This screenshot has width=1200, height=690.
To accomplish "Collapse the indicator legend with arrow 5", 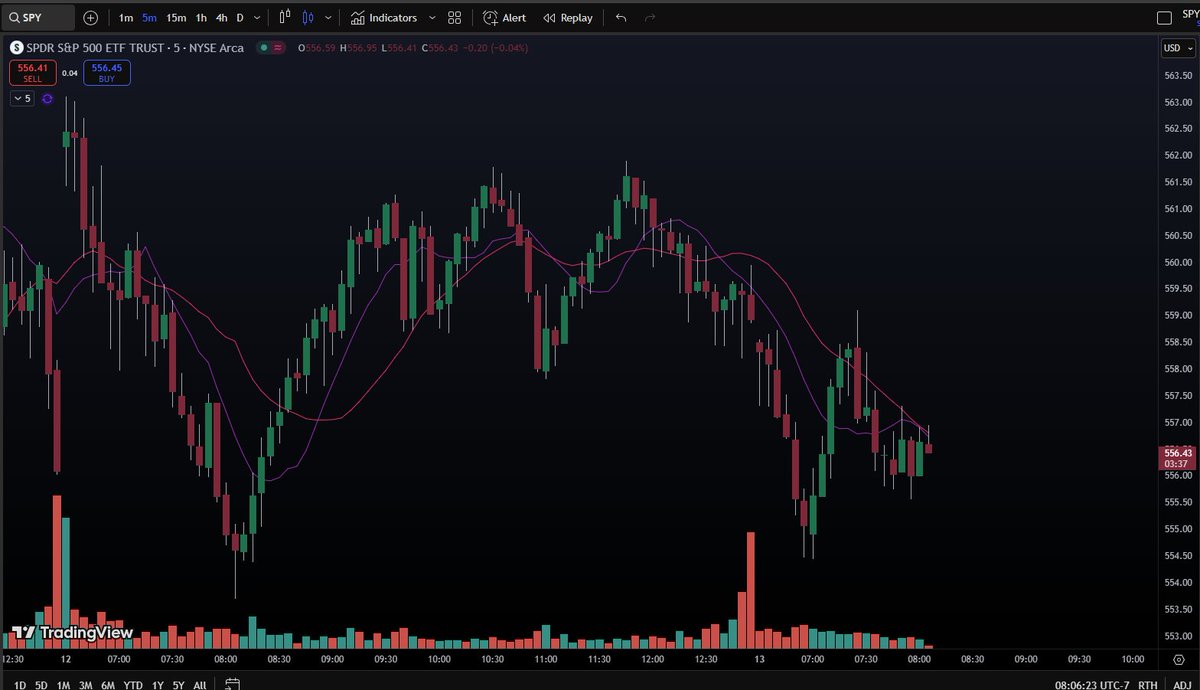I will click(x=22, y=98).
